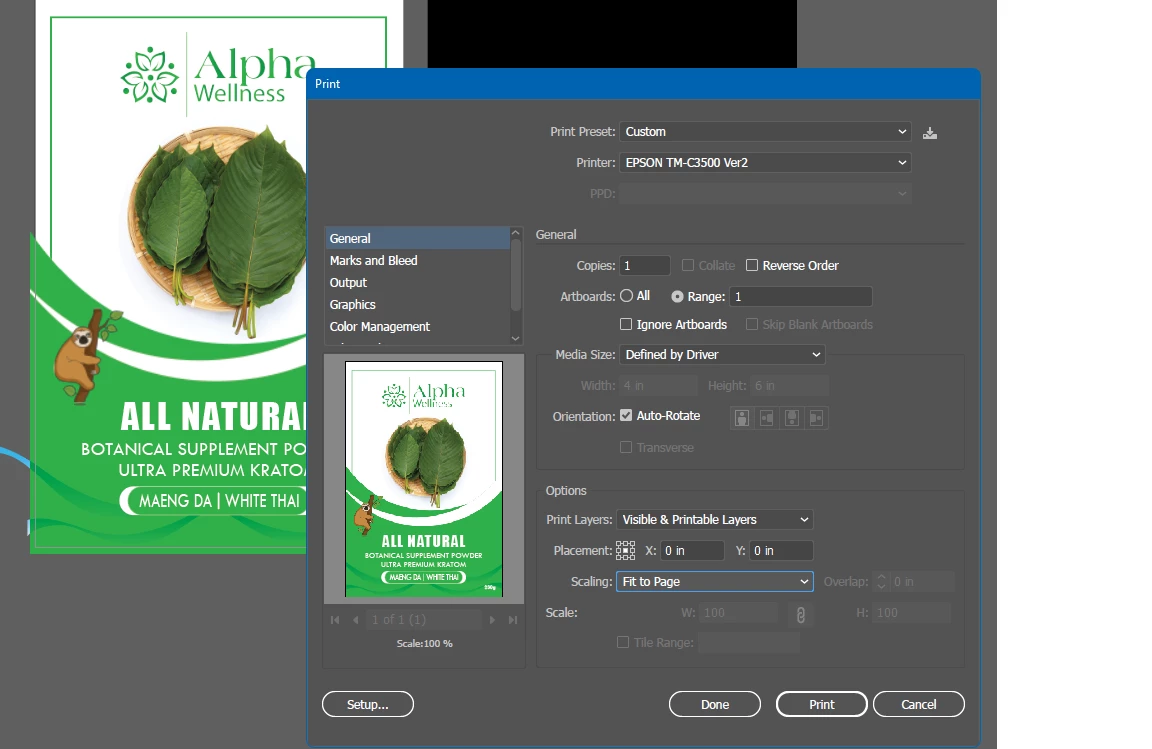This screenshot has width=1152, height=749.
Task: Click the Placement X input field
Action: pos(692,551)
